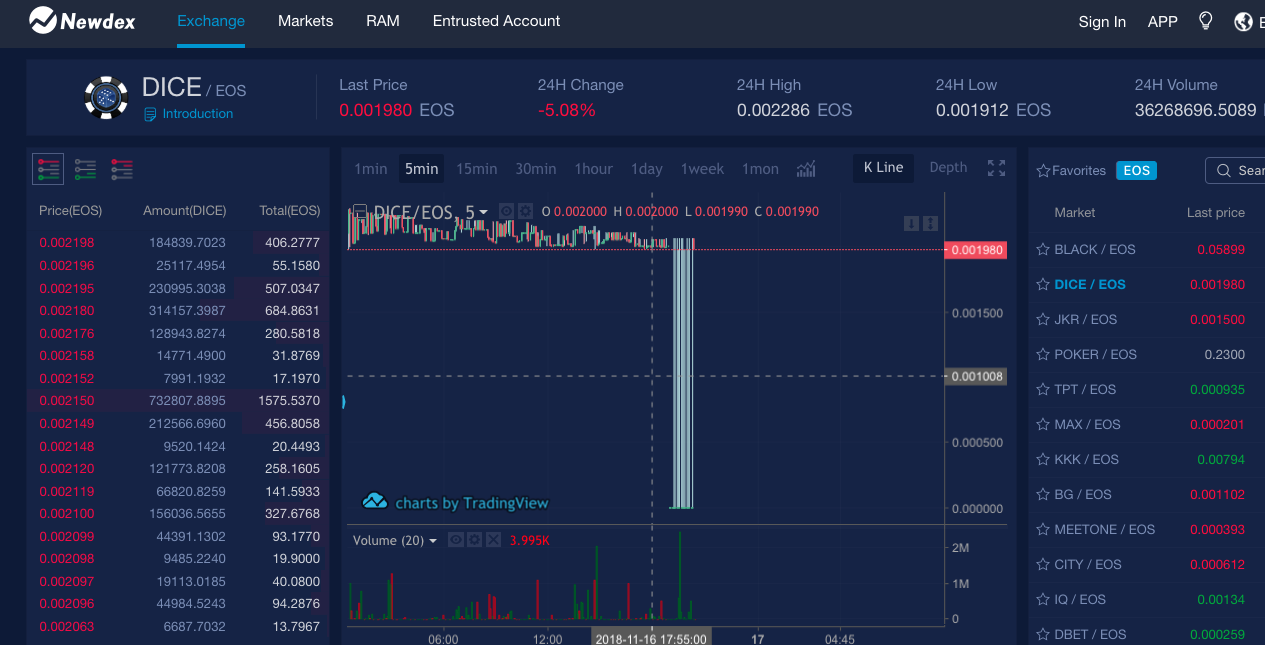Select sell order at price 0.002100
1265x645 pixels.
tap(179, 514)
